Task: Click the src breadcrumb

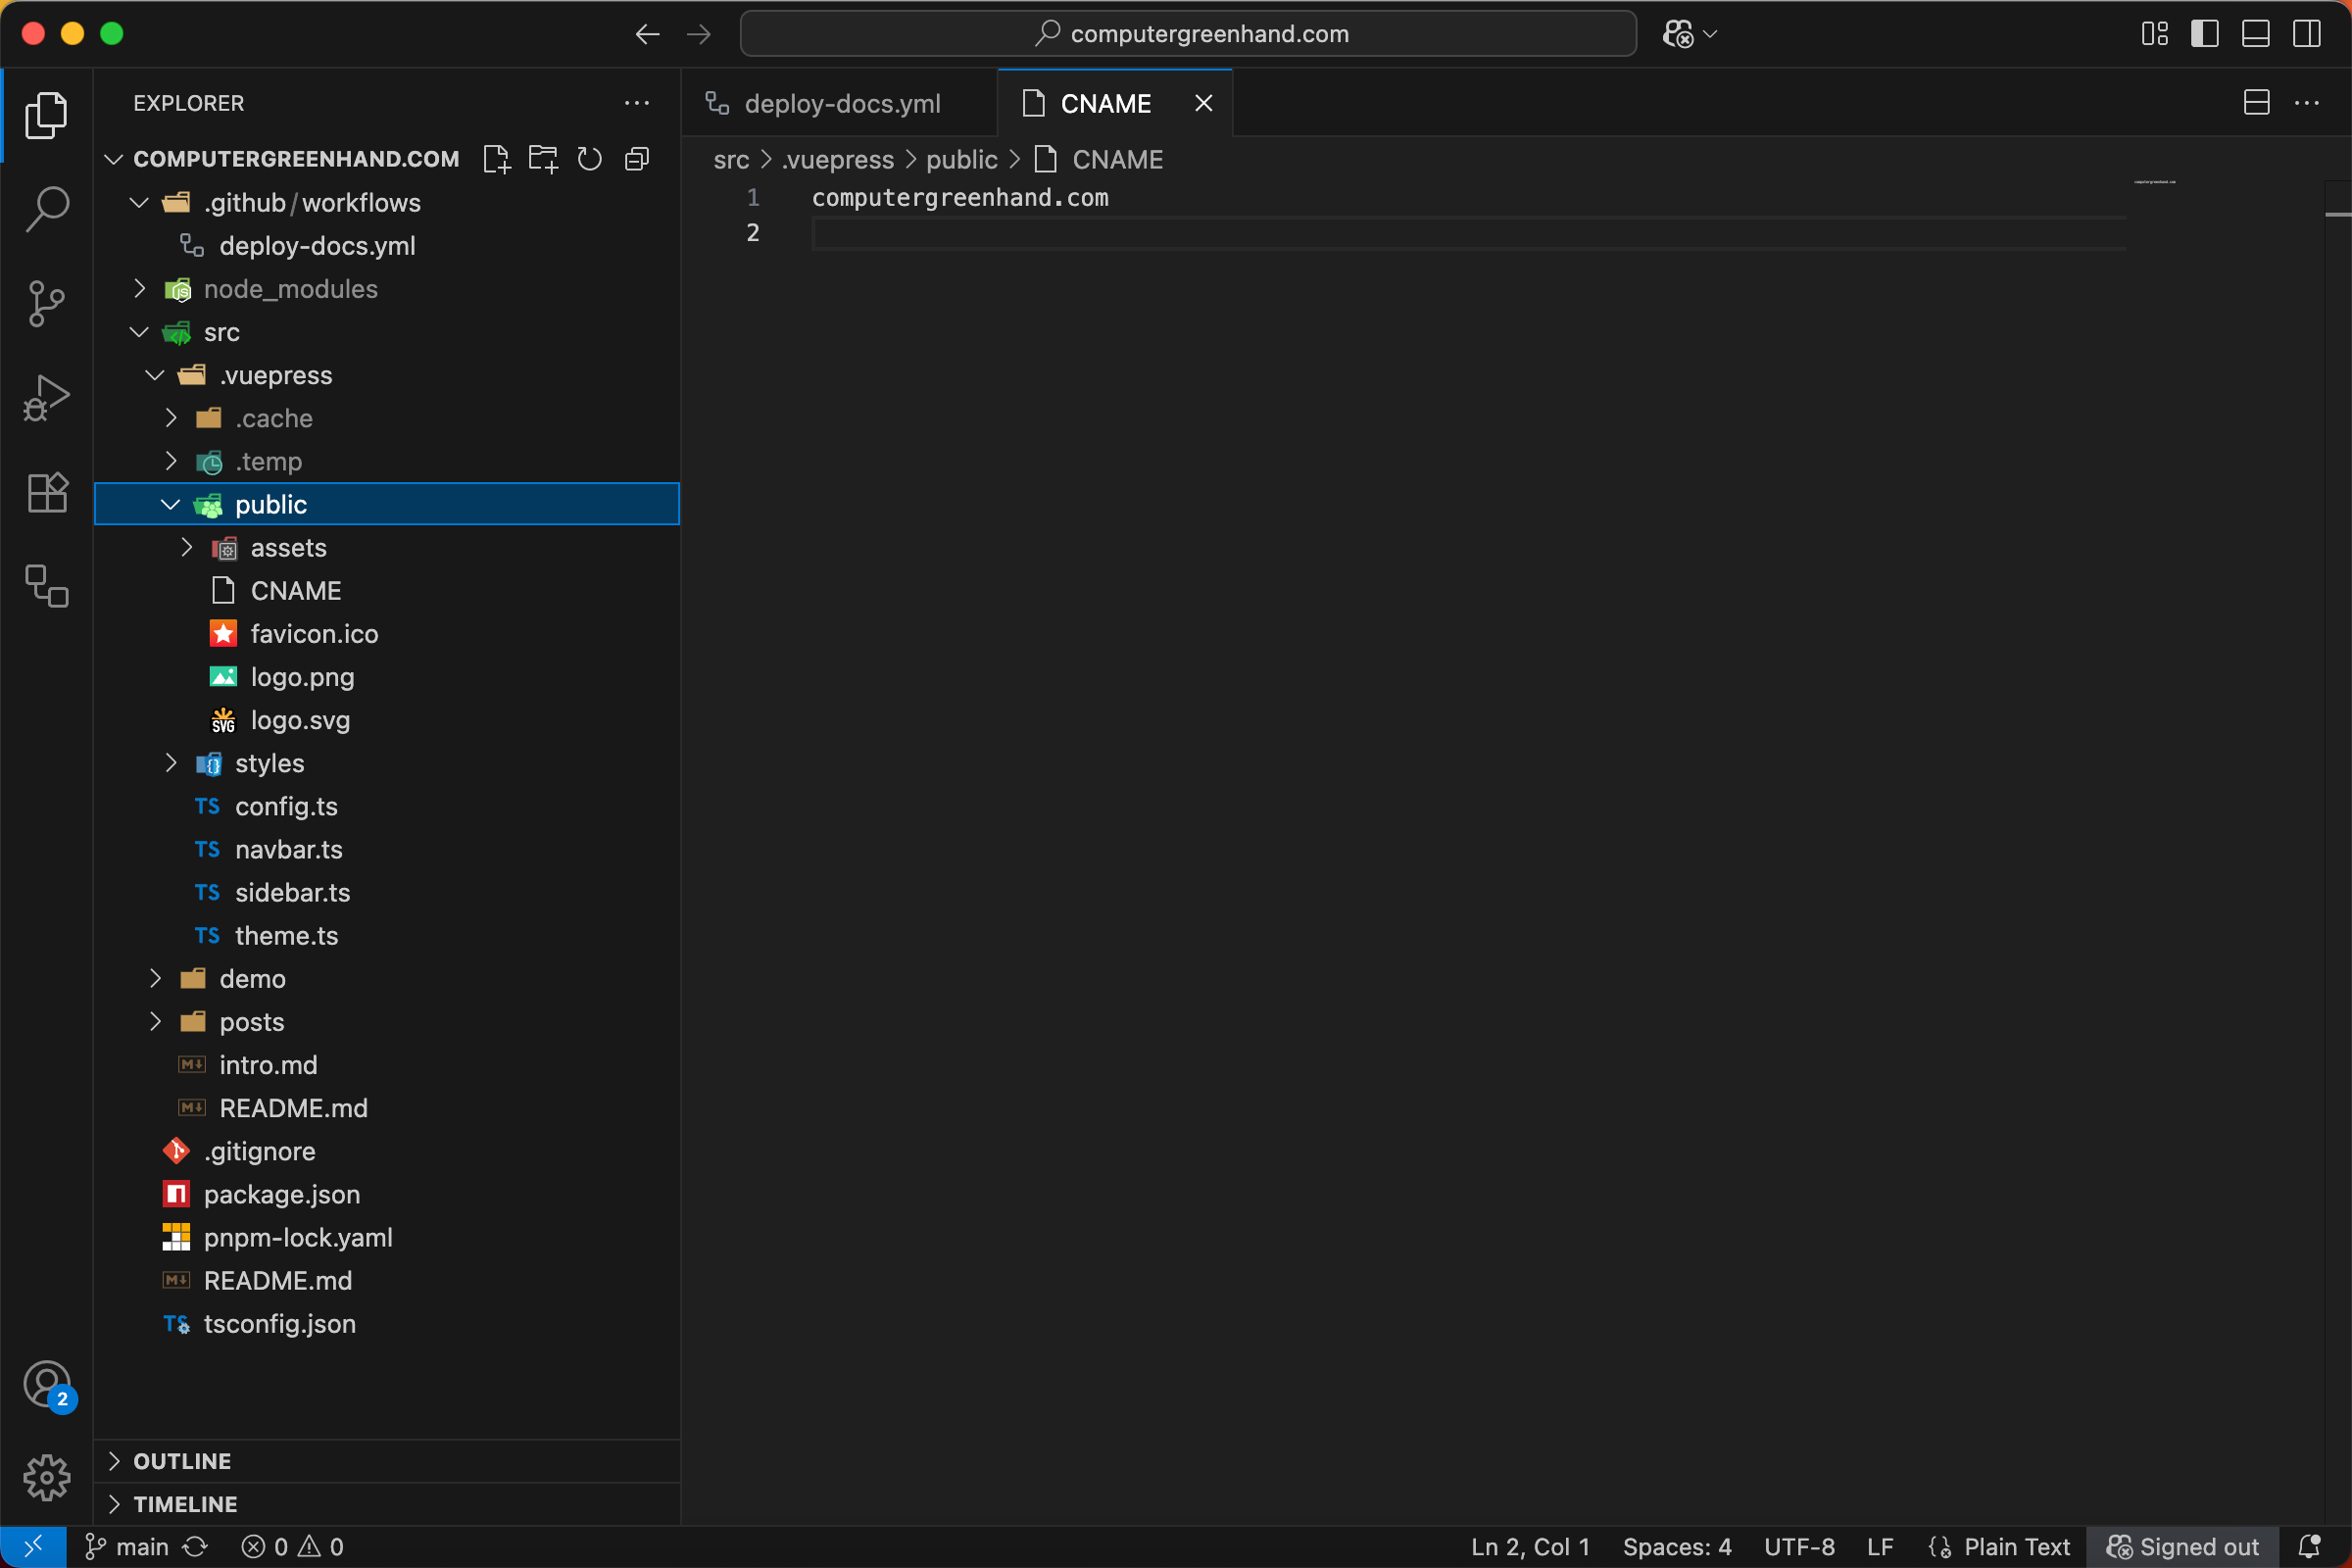Action: [x=731, y=160]
